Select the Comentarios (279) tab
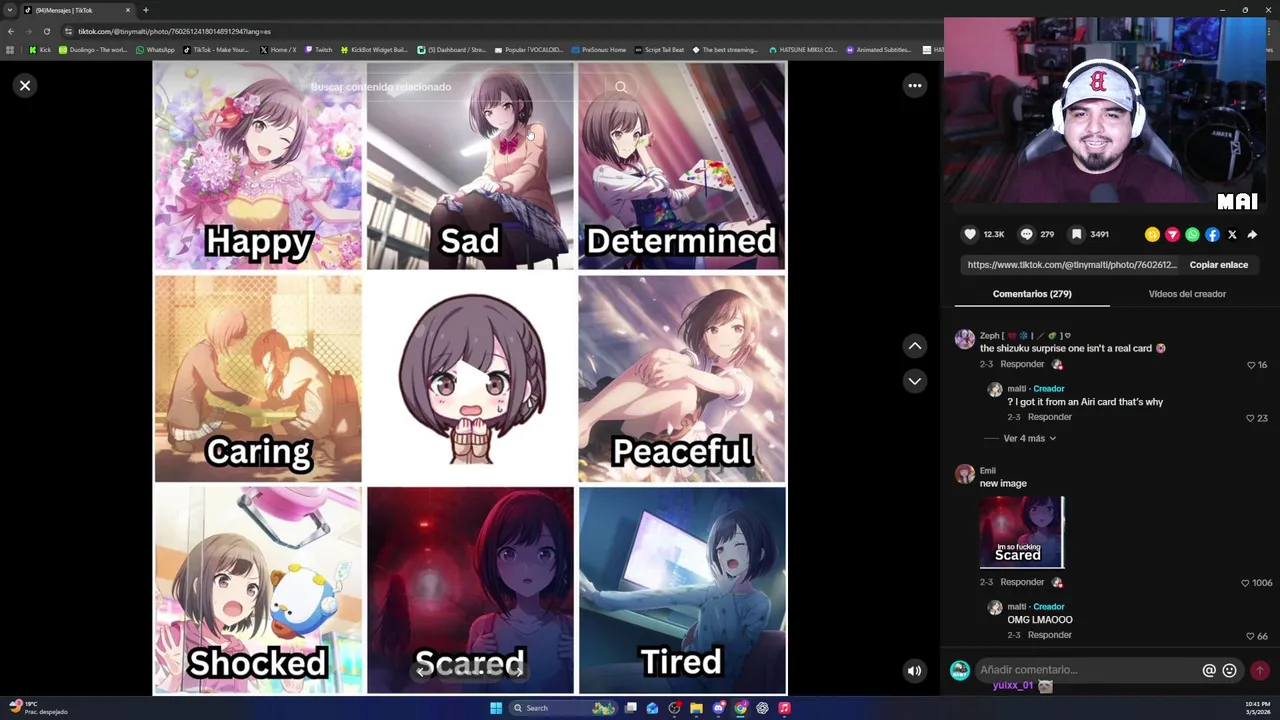 [1032, 294]
